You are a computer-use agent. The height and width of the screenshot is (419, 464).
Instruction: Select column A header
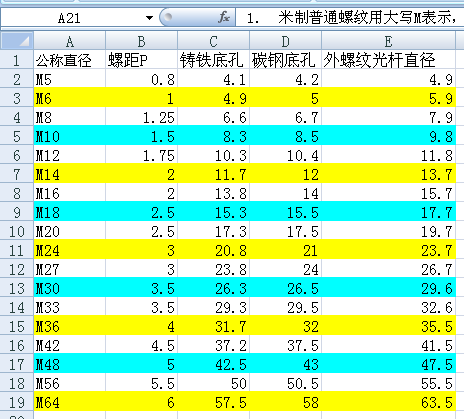(69, 41)
